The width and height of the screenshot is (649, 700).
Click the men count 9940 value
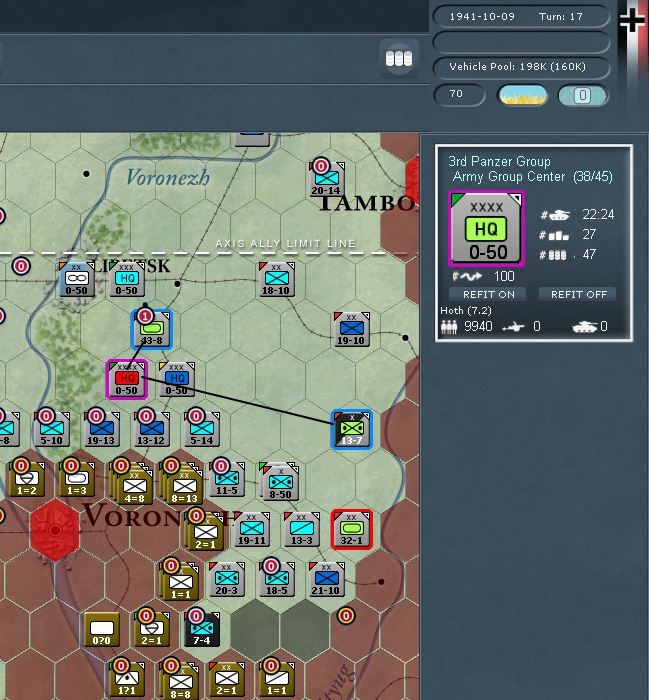click(x=478, y=327)
